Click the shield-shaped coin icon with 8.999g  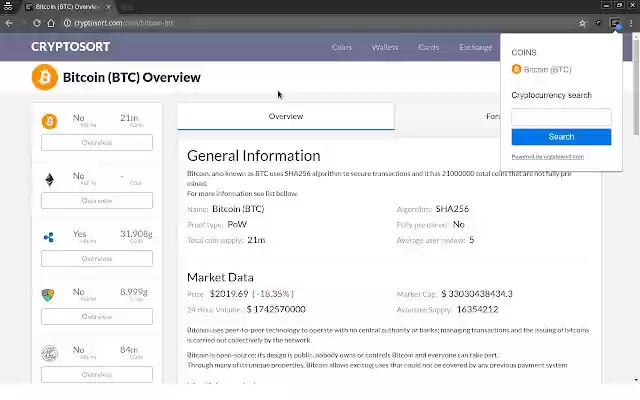tap(48, 295)
